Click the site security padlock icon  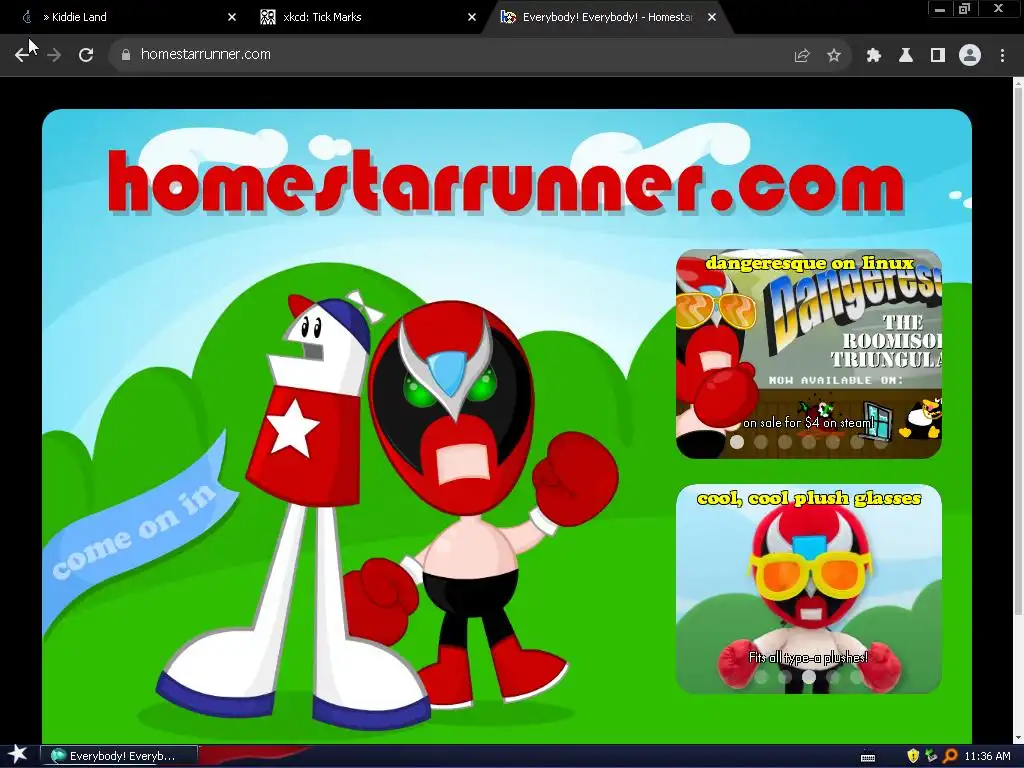[x=125, y=55]
